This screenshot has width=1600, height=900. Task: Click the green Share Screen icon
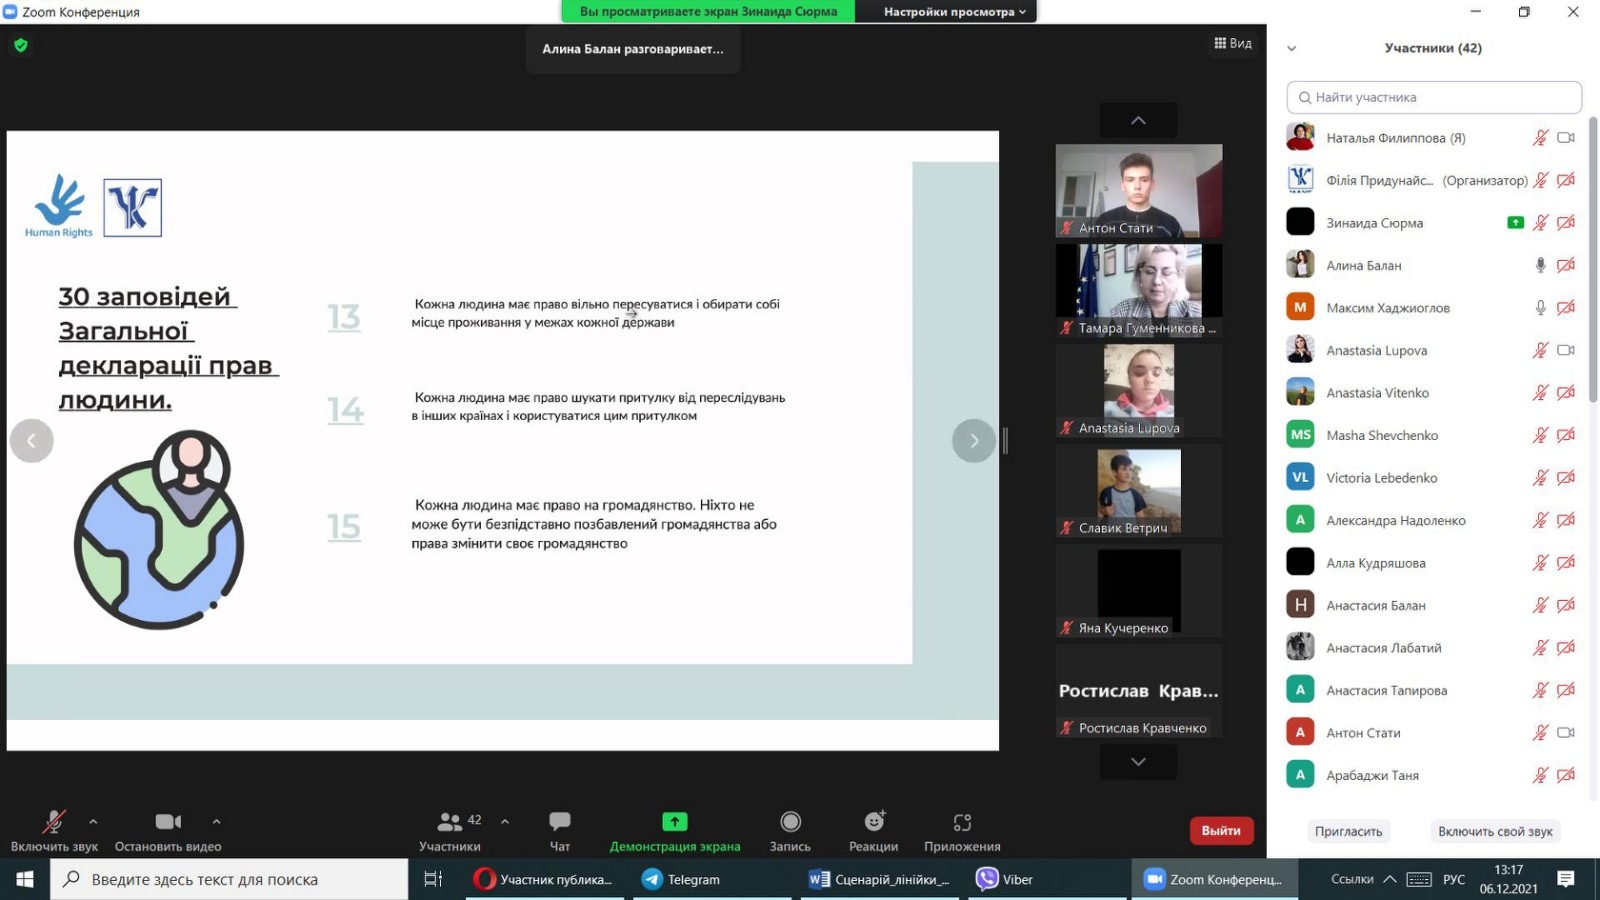click(x=675, y=822)
